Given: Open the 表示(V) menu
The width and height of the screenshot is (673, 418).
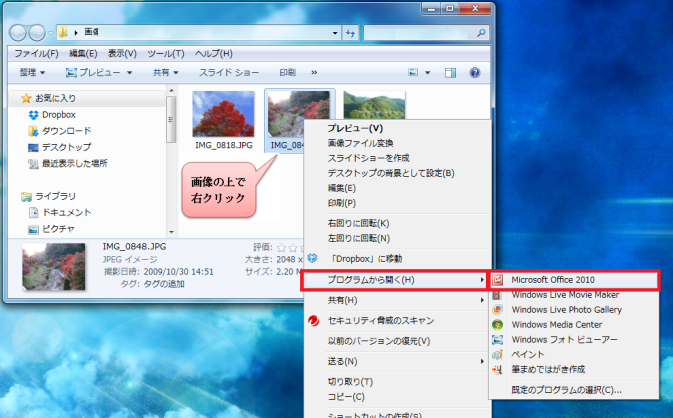Looking at the screenshot, I should click(x=122, y=54).
